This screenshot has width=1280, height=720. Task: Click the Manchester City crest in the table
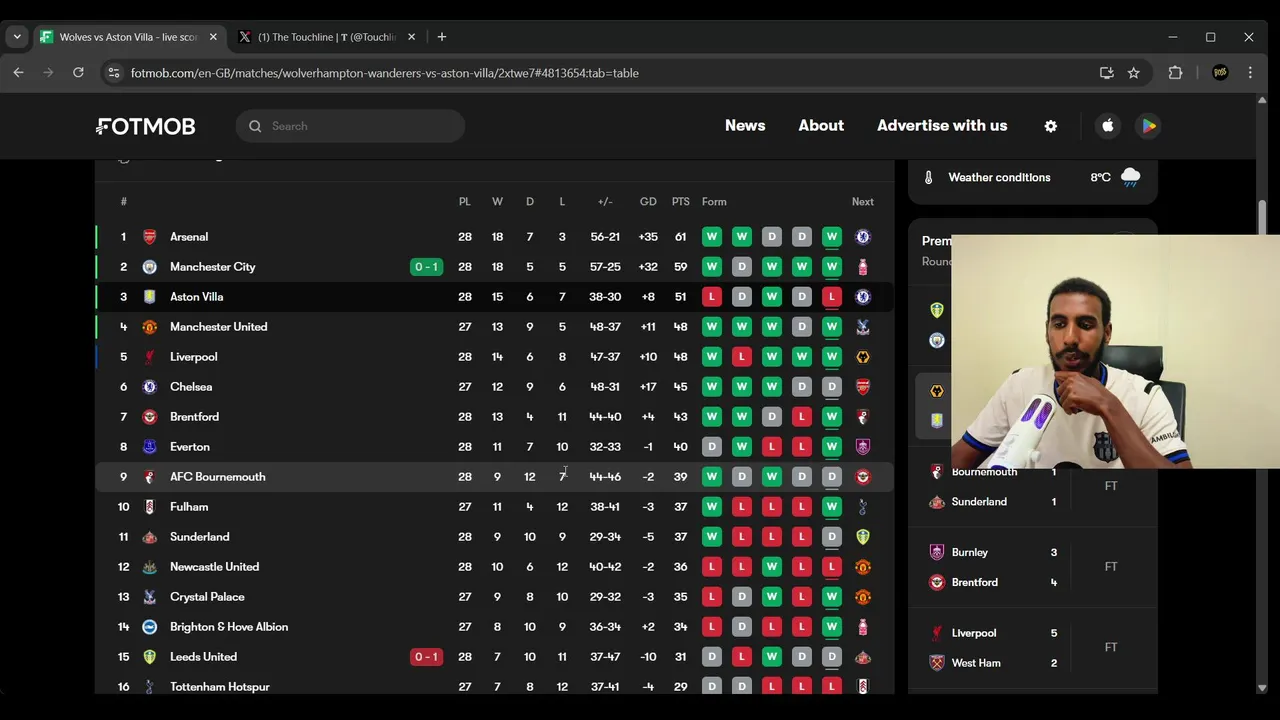149,267
